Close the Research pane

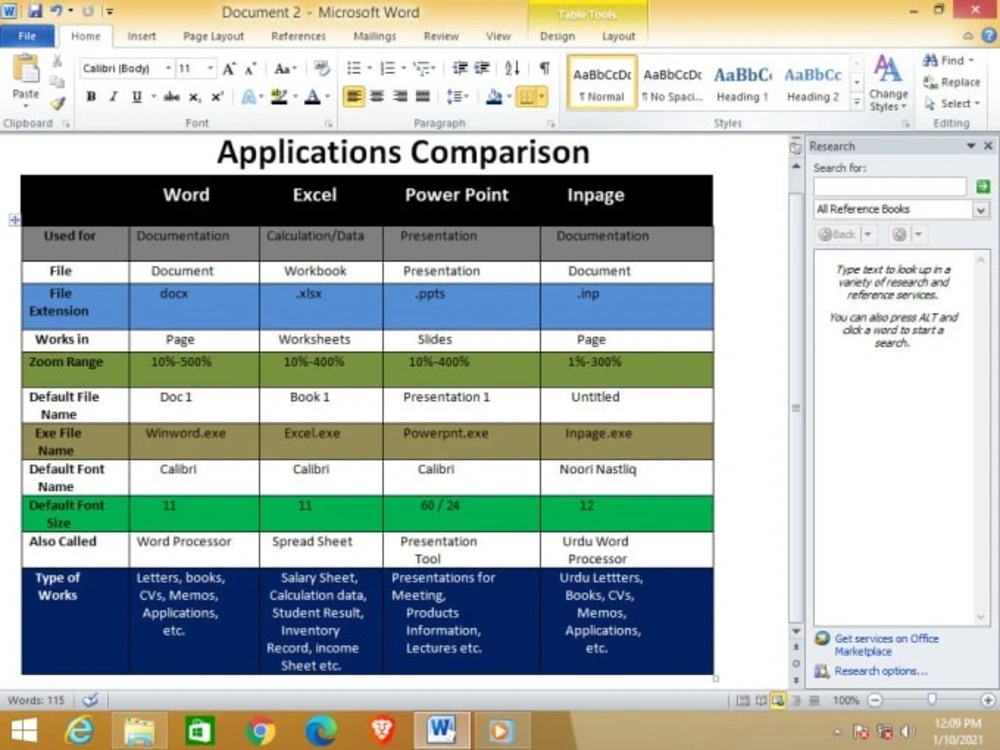pyautogui.click(x=988, y=146)
